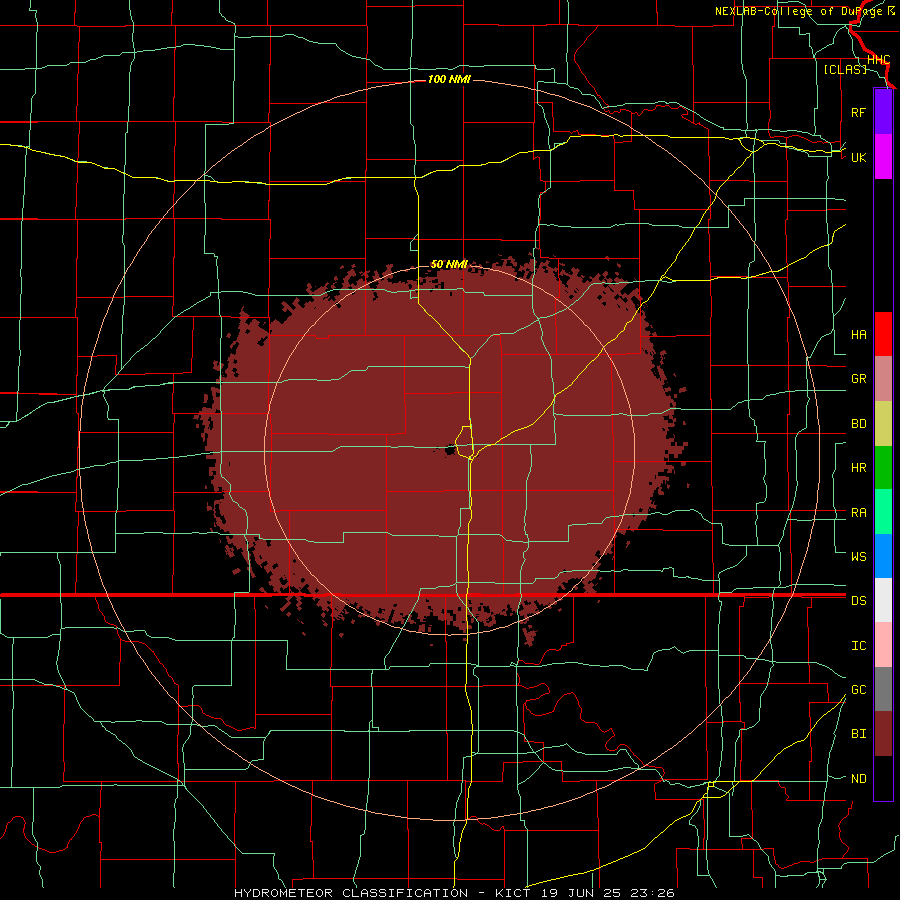The height and width of the screenshot is (900, 900).
Task: Click the brown BI legend swatch
Action: click(x=883, y=734)
